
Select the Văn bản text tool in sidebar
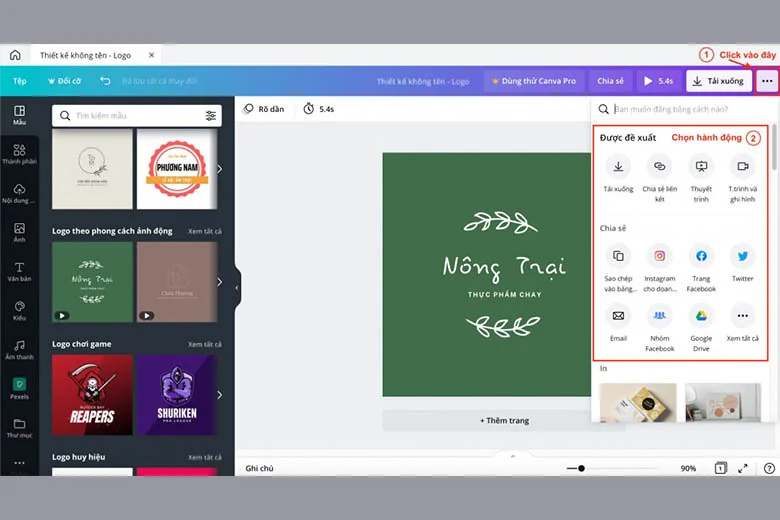pos(19,271)
